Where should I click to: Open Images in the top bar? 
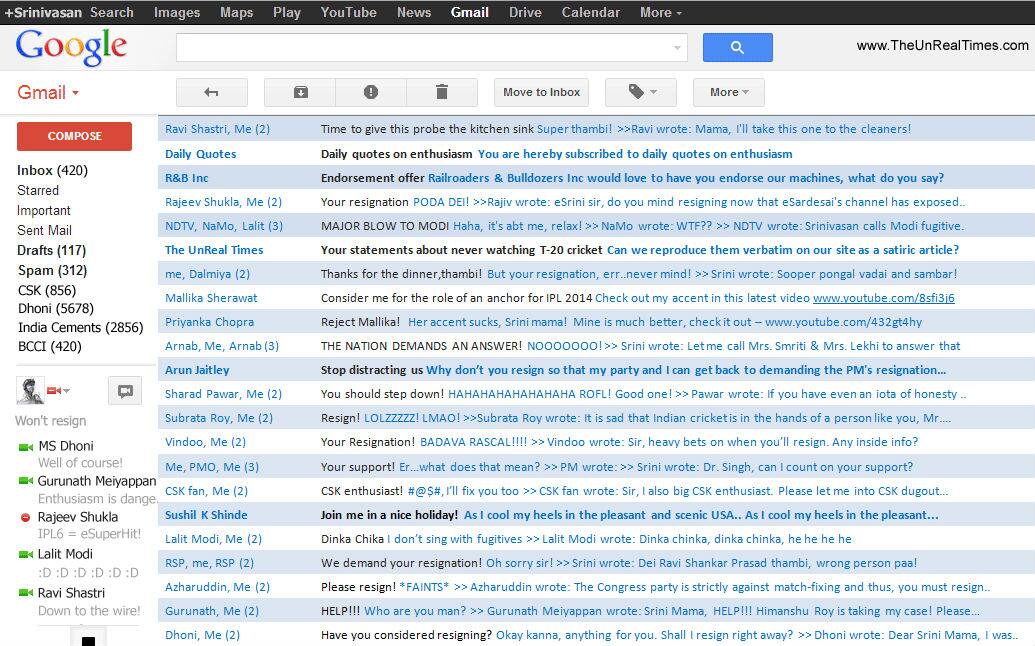click(x=177, y=13)
